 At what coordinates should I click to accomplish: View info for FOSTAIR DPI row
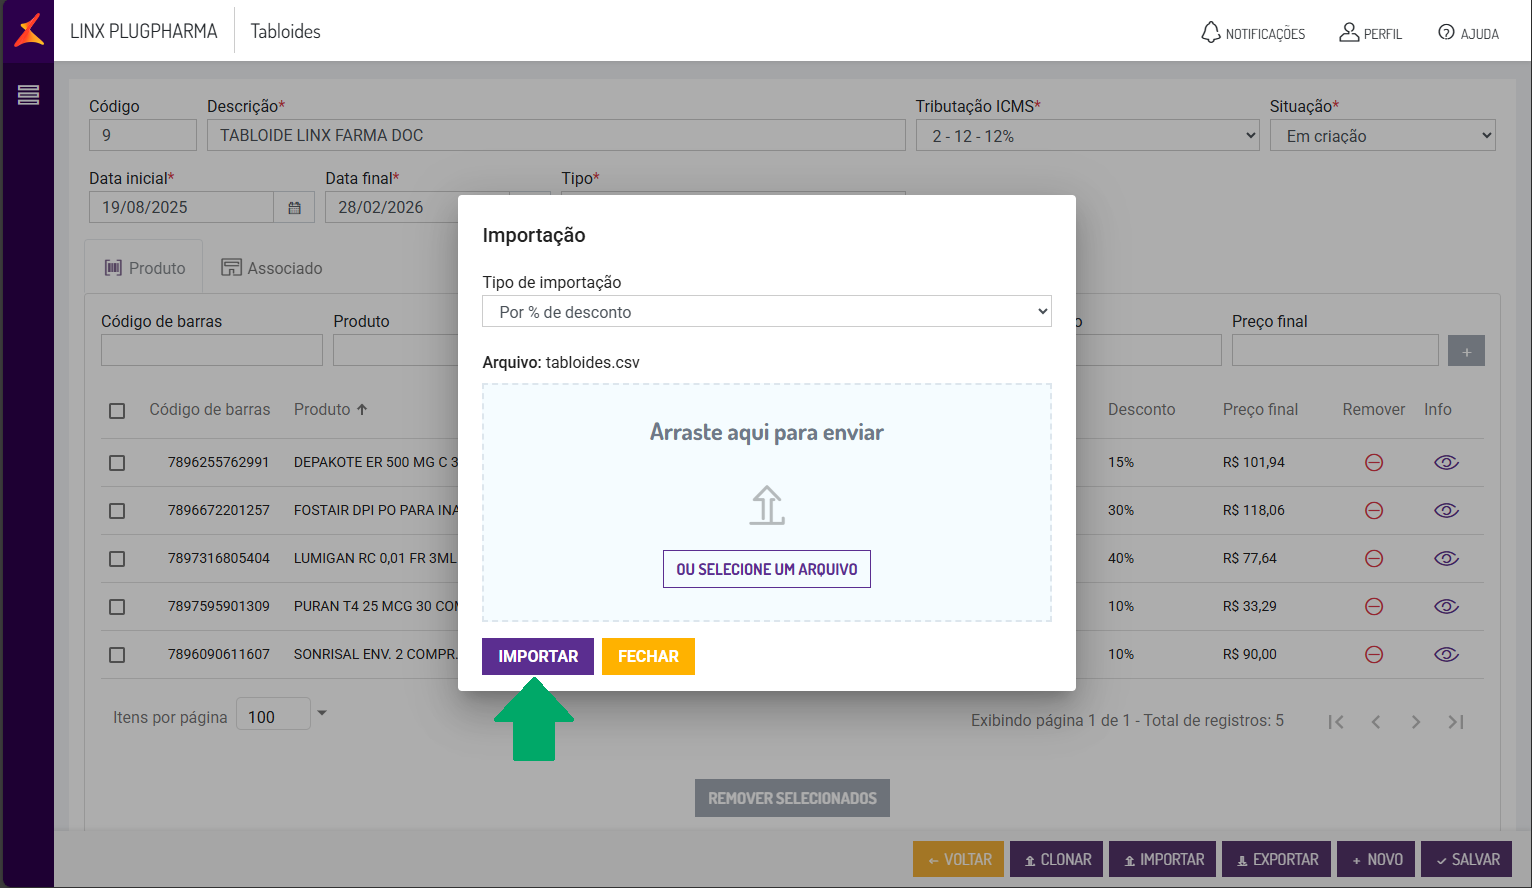[1446, 510]
